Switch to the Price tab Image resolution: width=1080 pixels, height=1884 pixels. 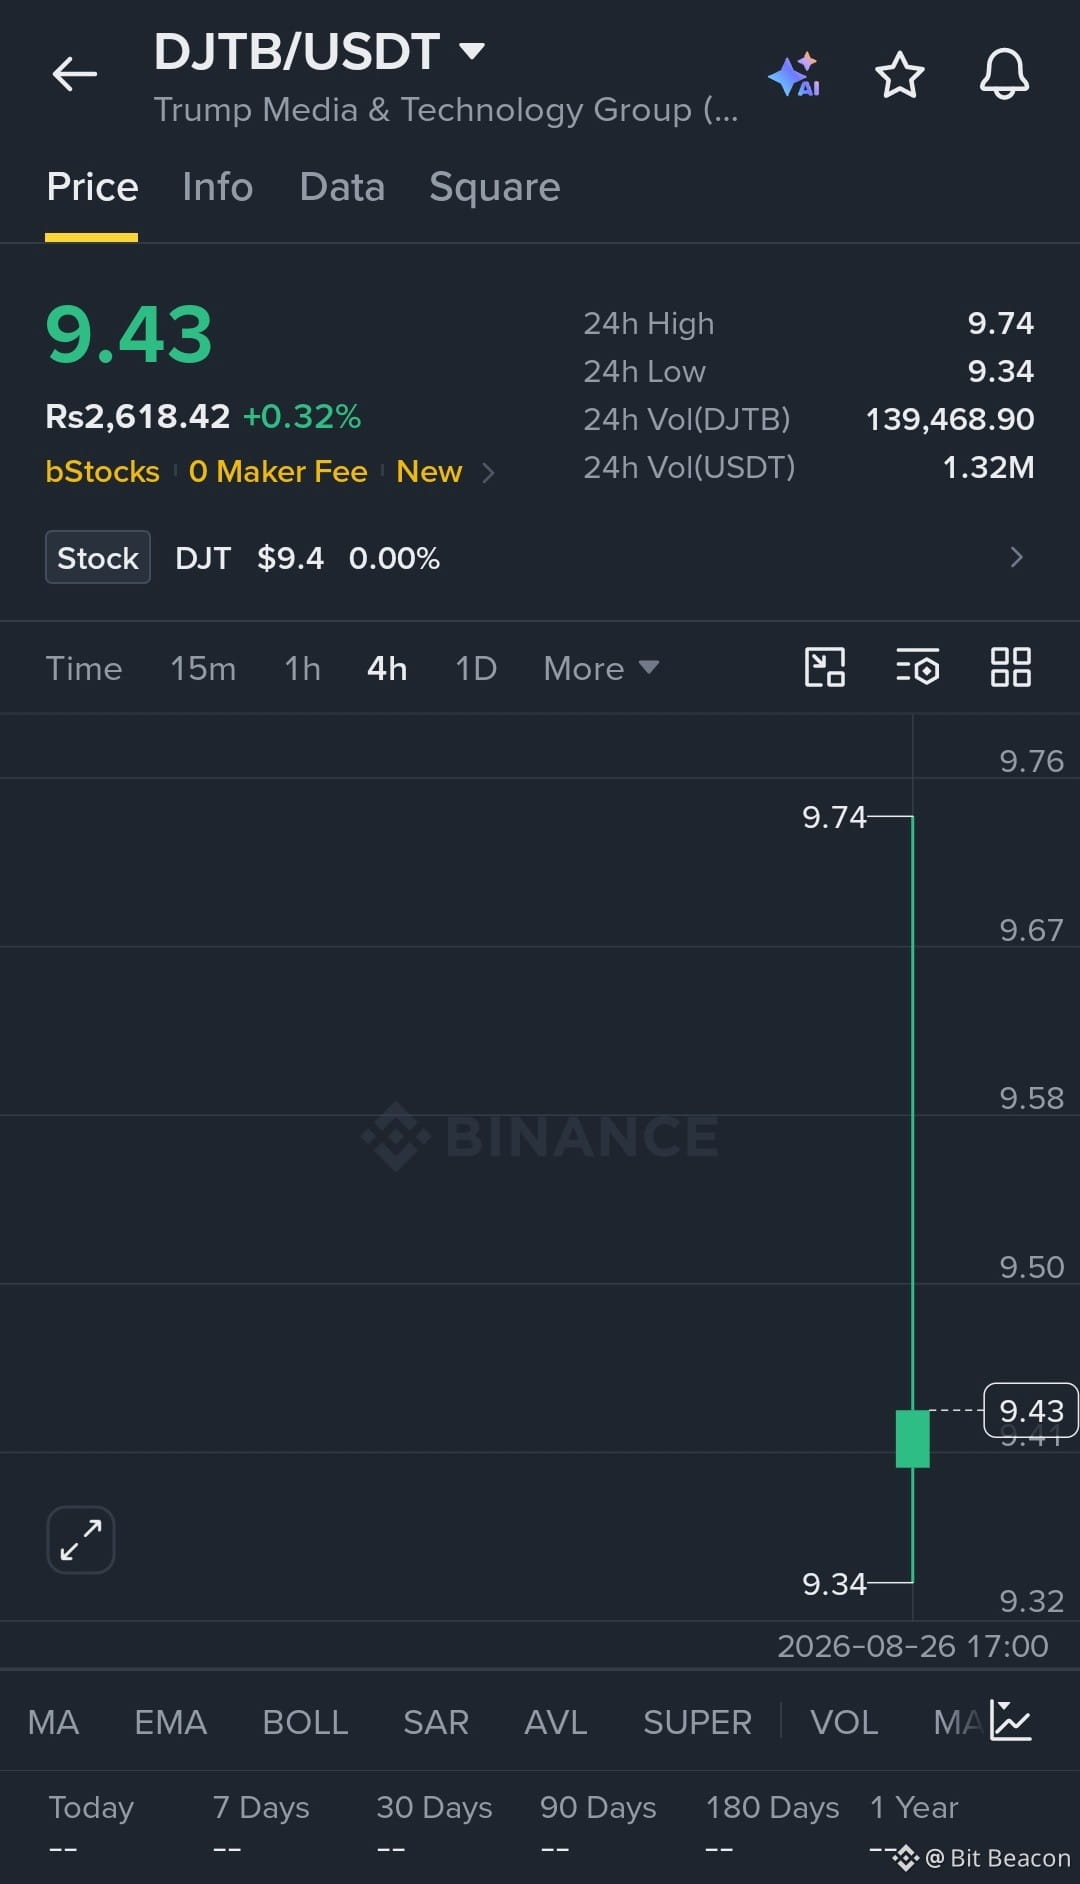tap(92, 187)
